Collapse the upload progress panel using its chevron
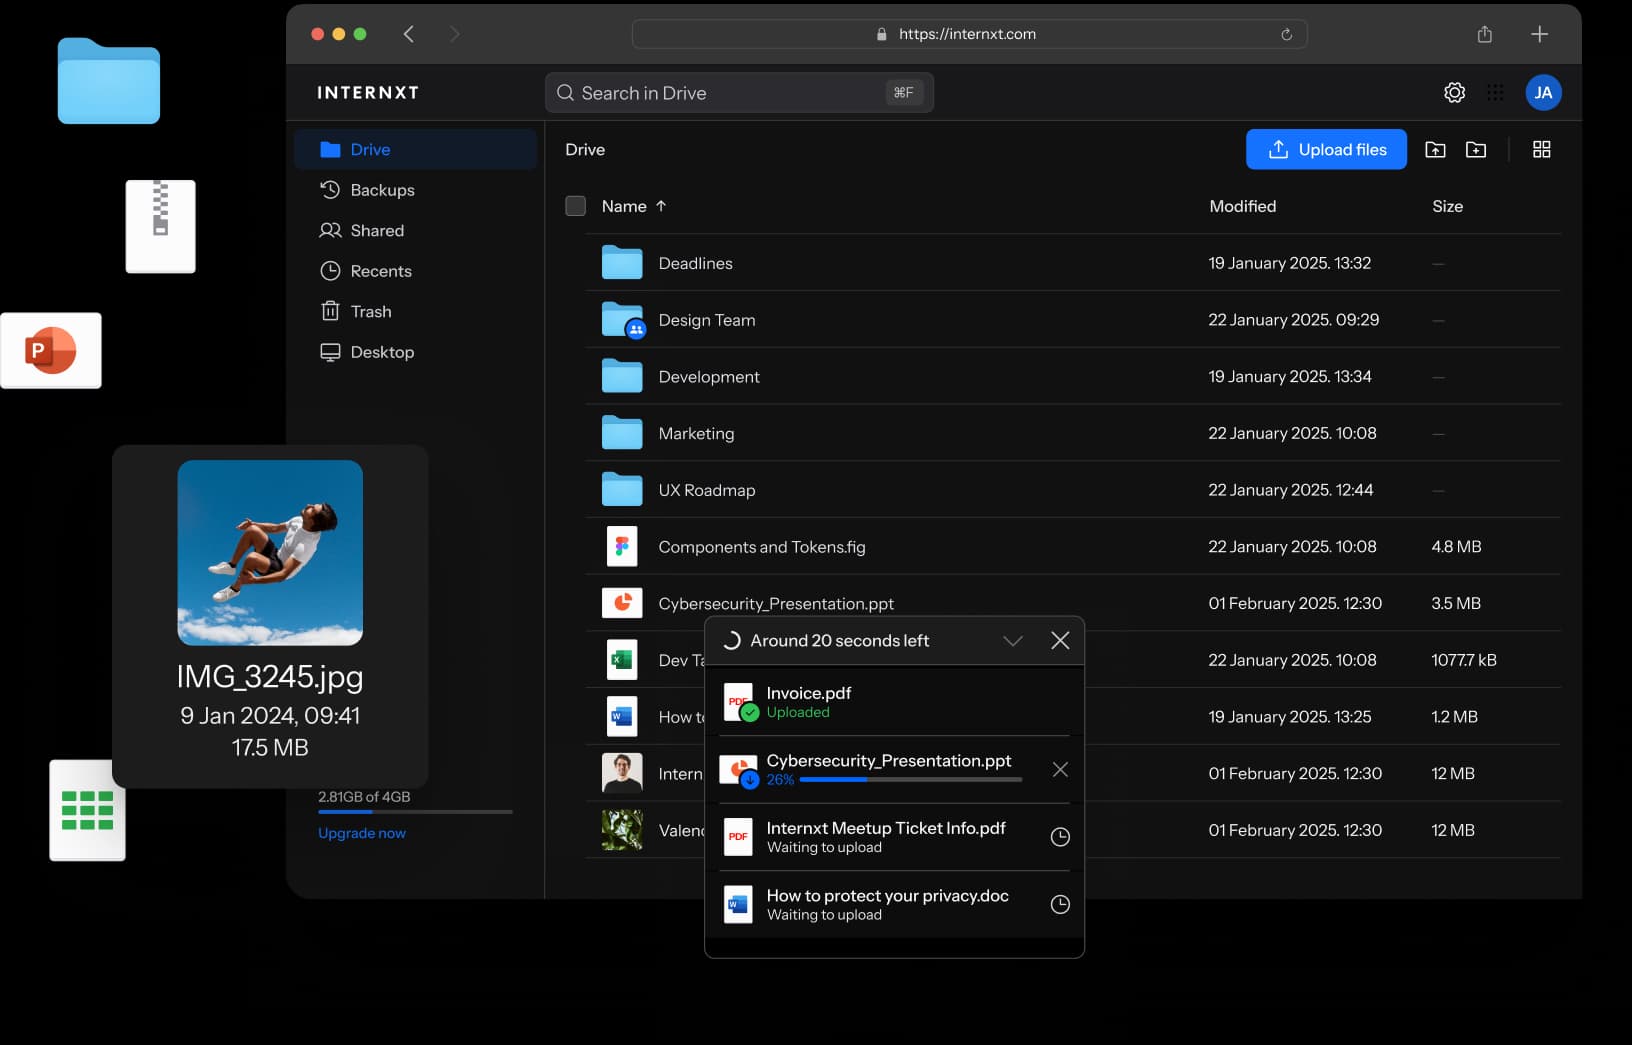Image resolution: width=1632 pixels, height=1045 pixels. coord(1013,640)
